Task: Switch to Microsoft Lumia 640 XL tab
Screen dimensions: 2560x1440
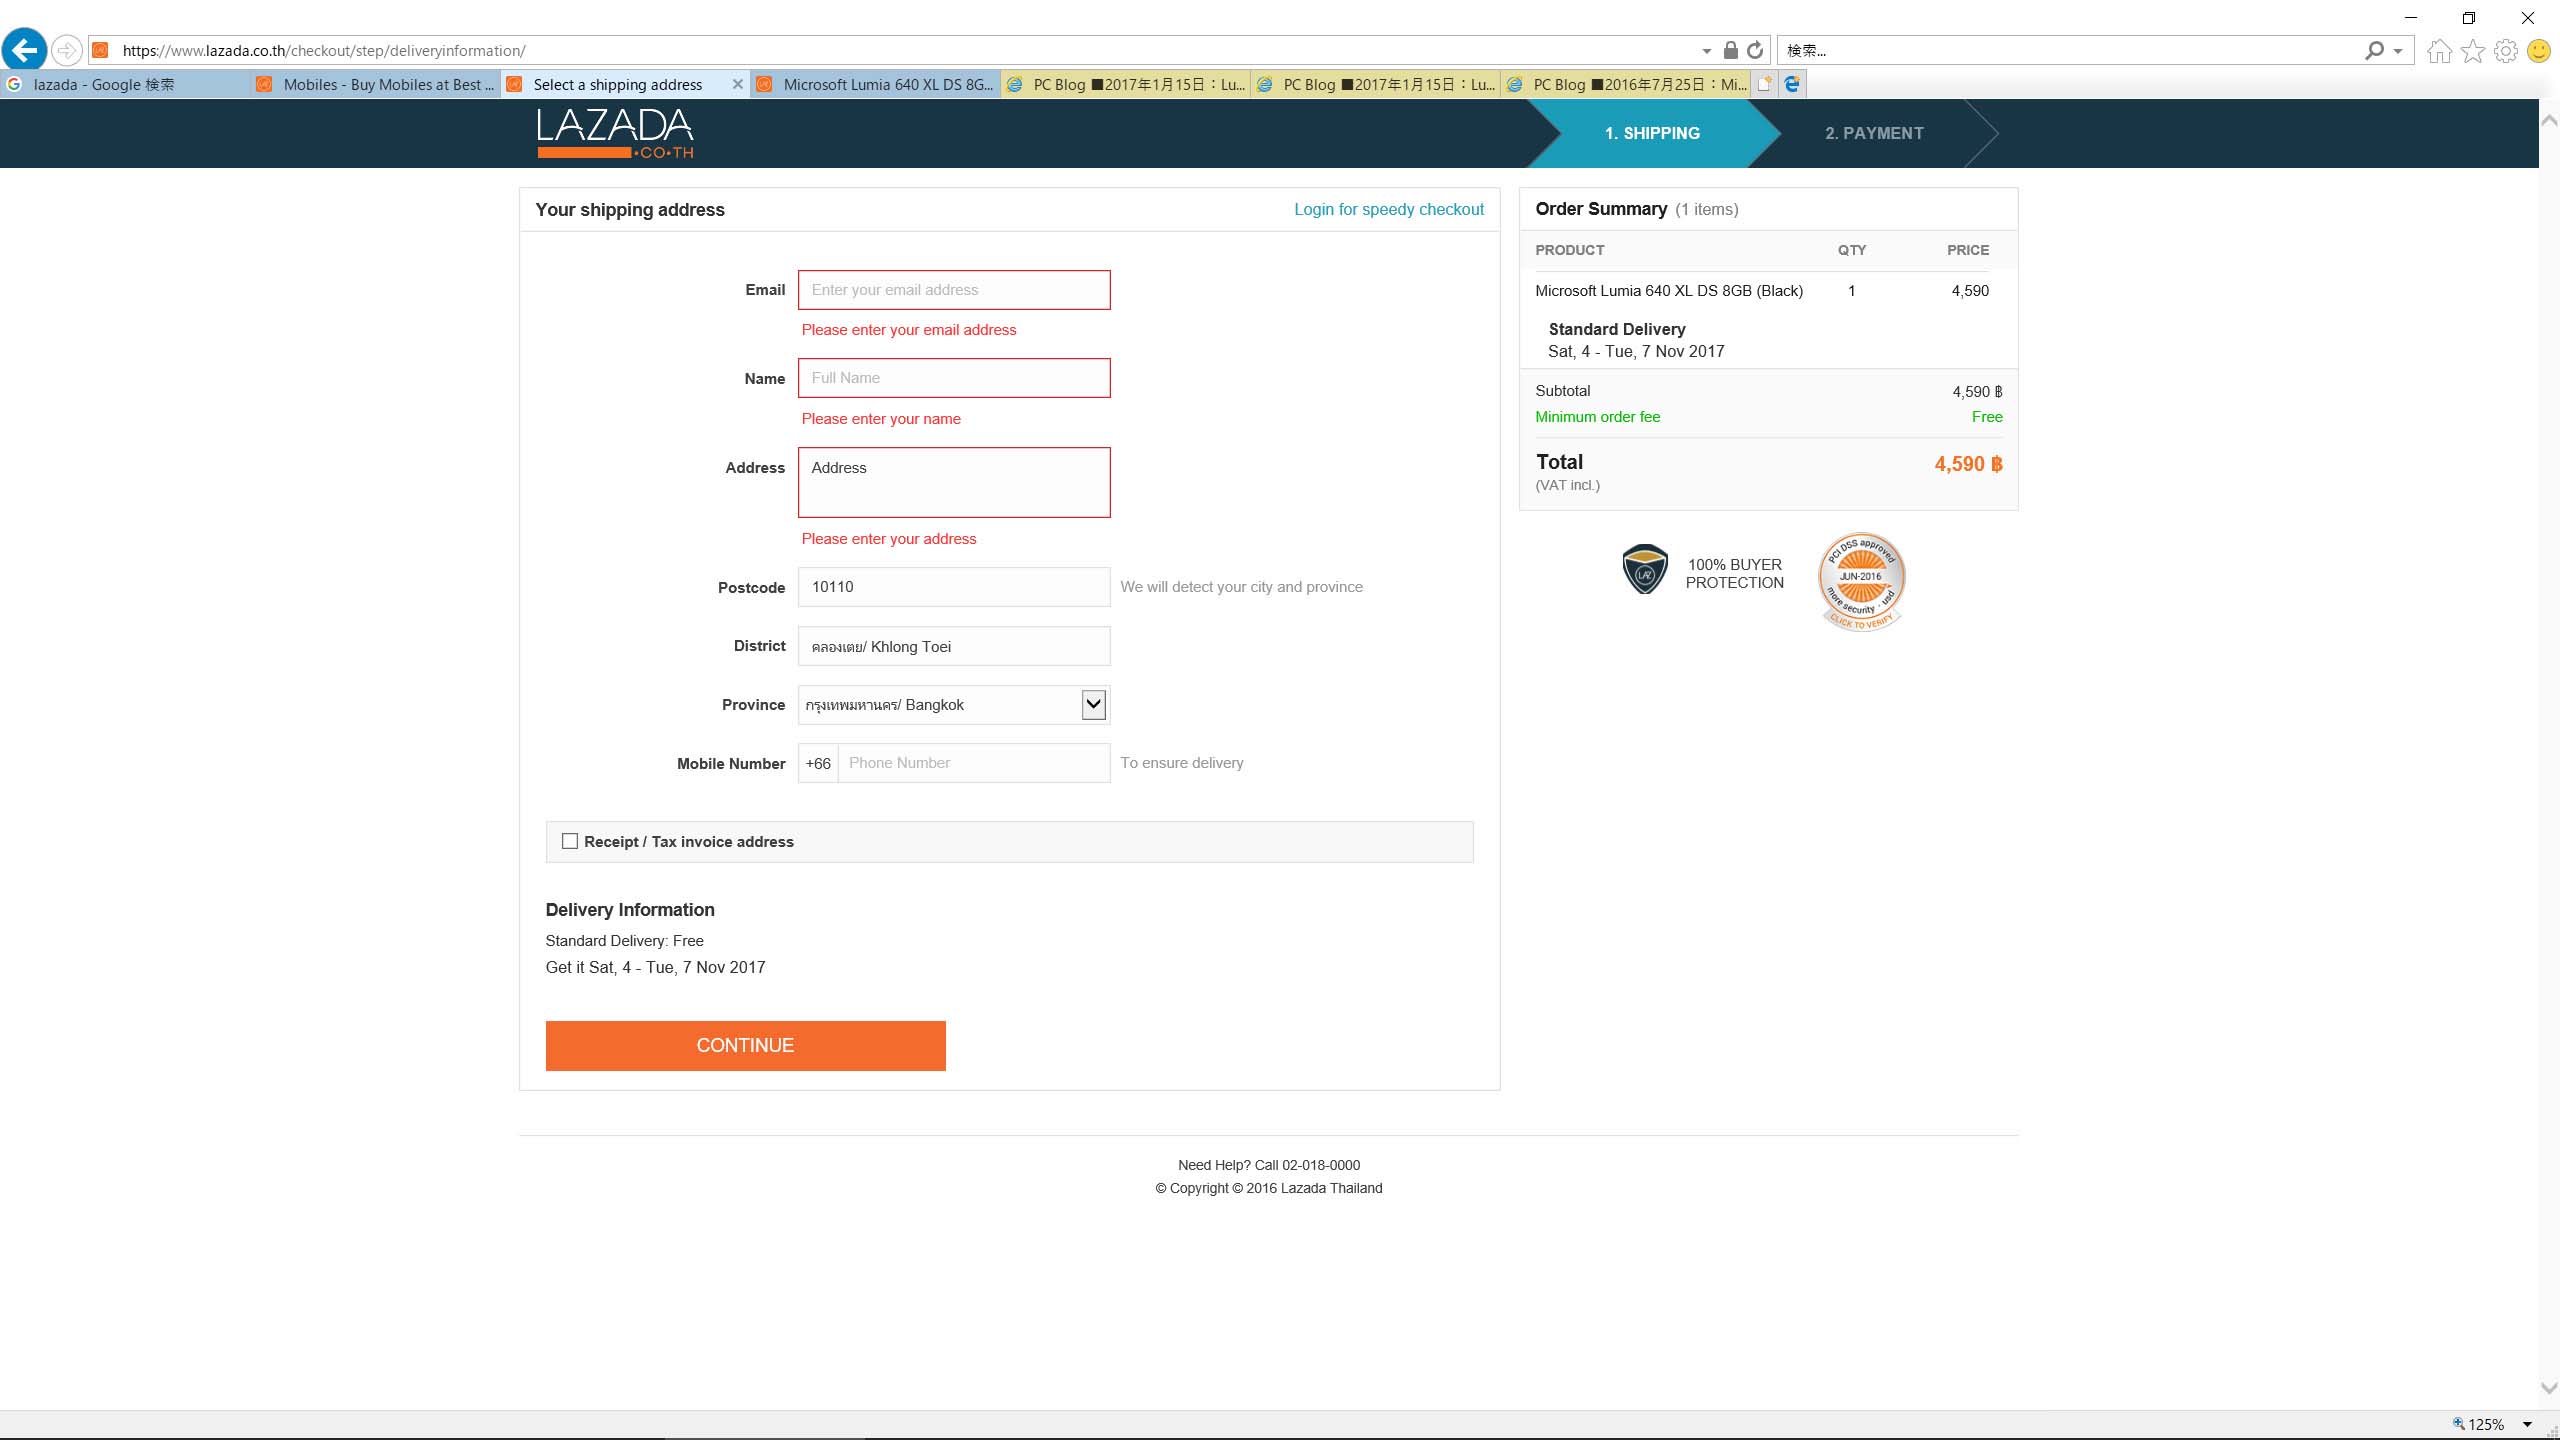Action: [875, 84]
